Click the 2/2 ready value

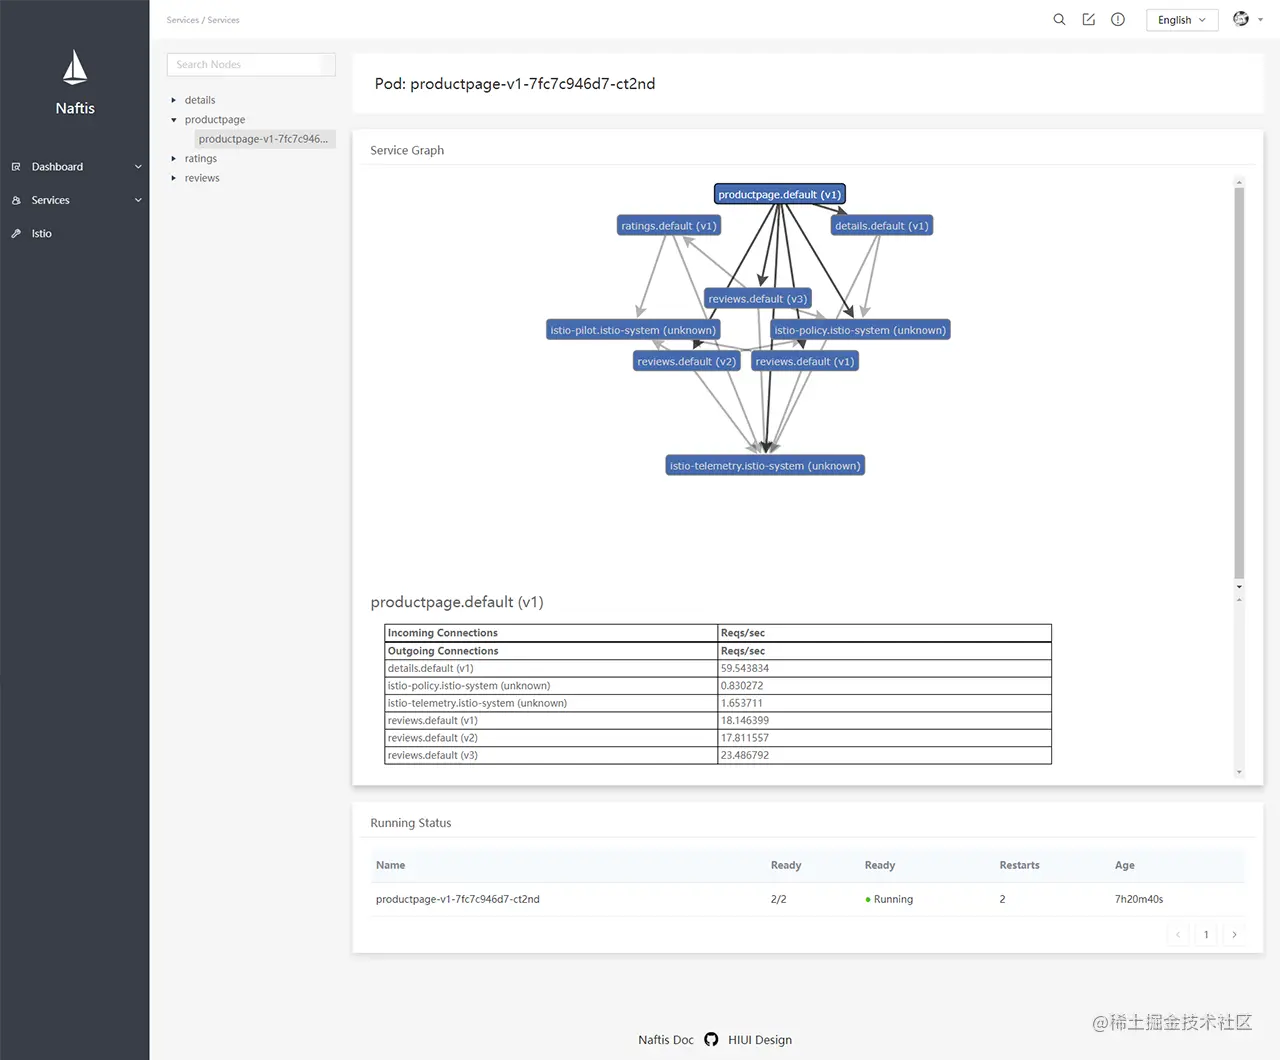[x=778, y=899]
